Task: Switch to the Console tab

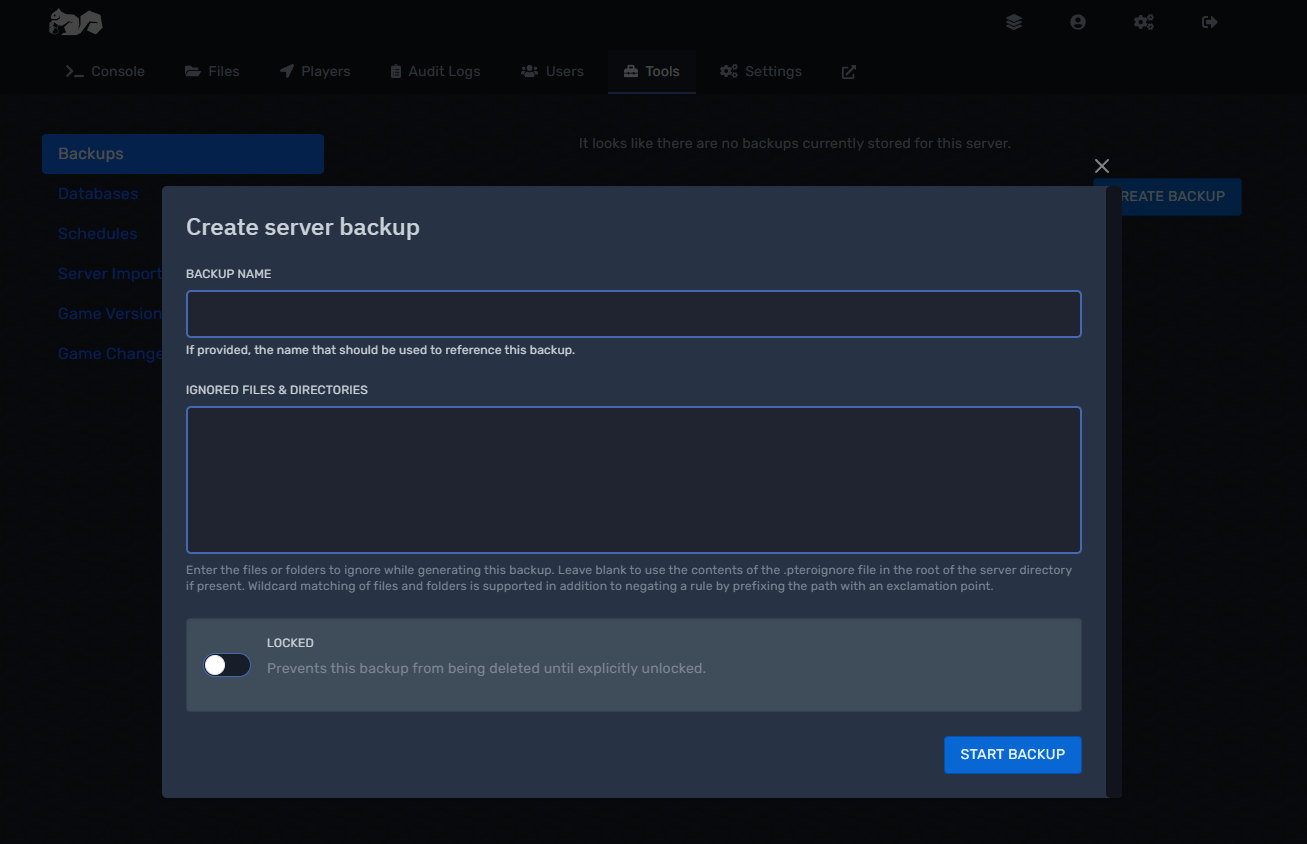Action: pyautogui.click(x=105, y=72)
